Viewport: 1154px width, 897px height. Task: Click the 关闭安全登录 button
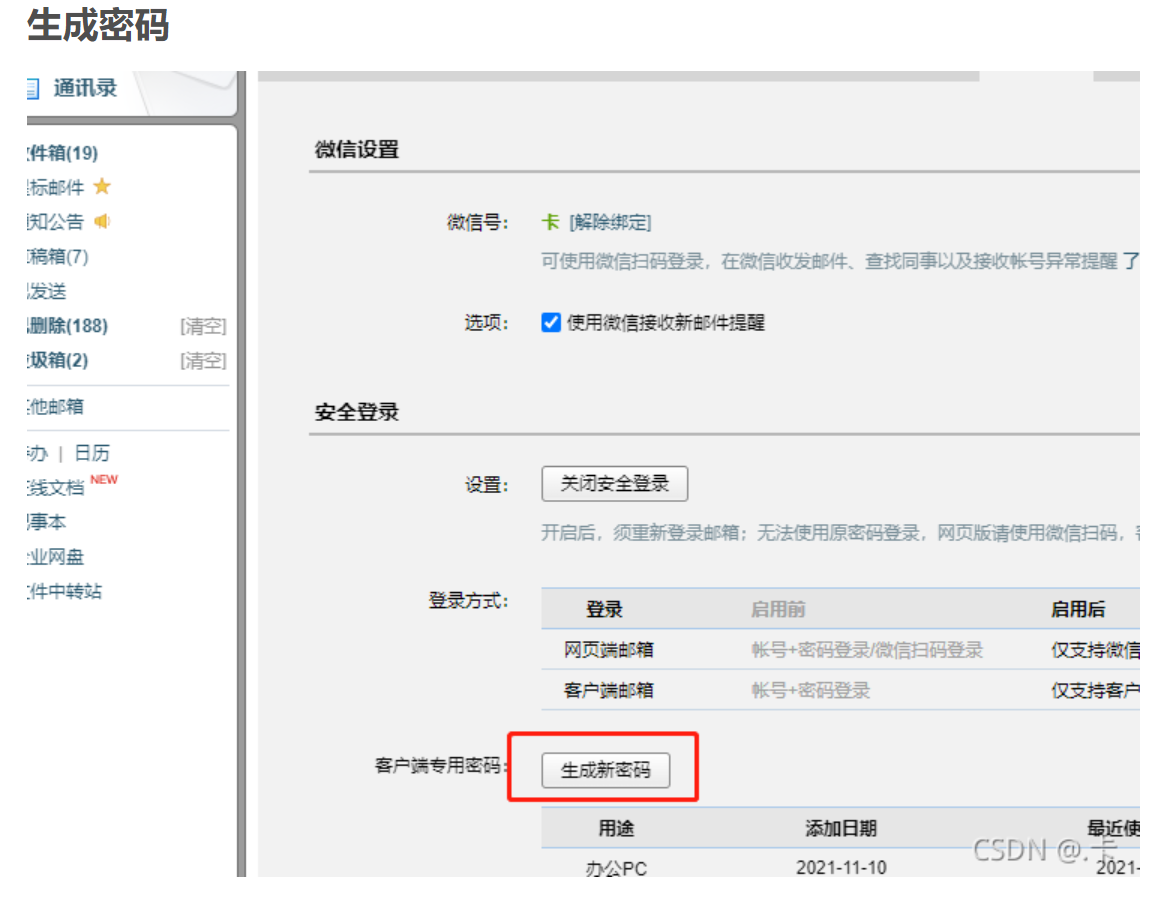[x=615, y=483]
